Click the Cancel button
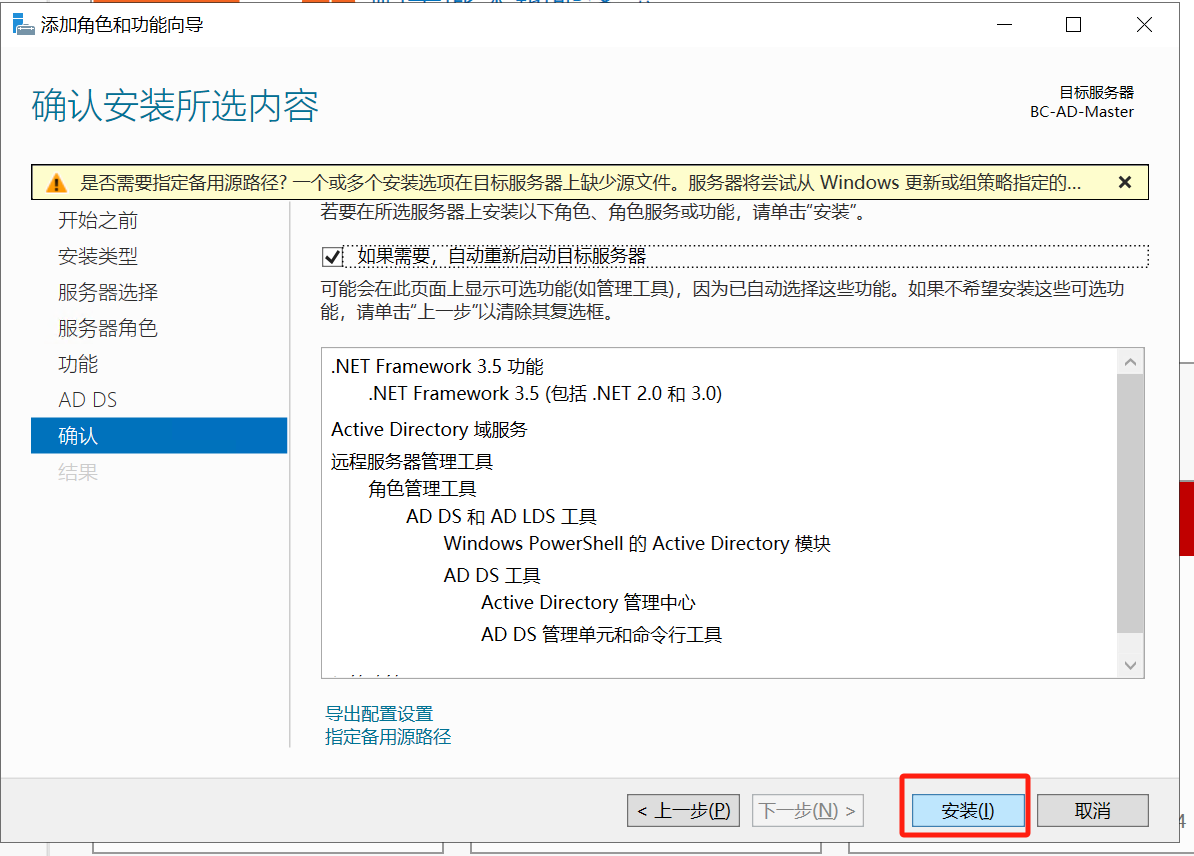The image size is (1194, 856). coord(1092,810)
